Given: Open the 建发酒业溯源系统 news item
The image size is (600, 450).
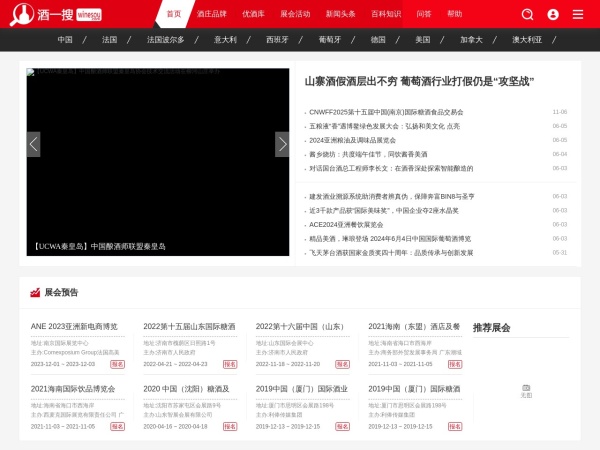Looking at the screenshot, I should coord(392,197).
